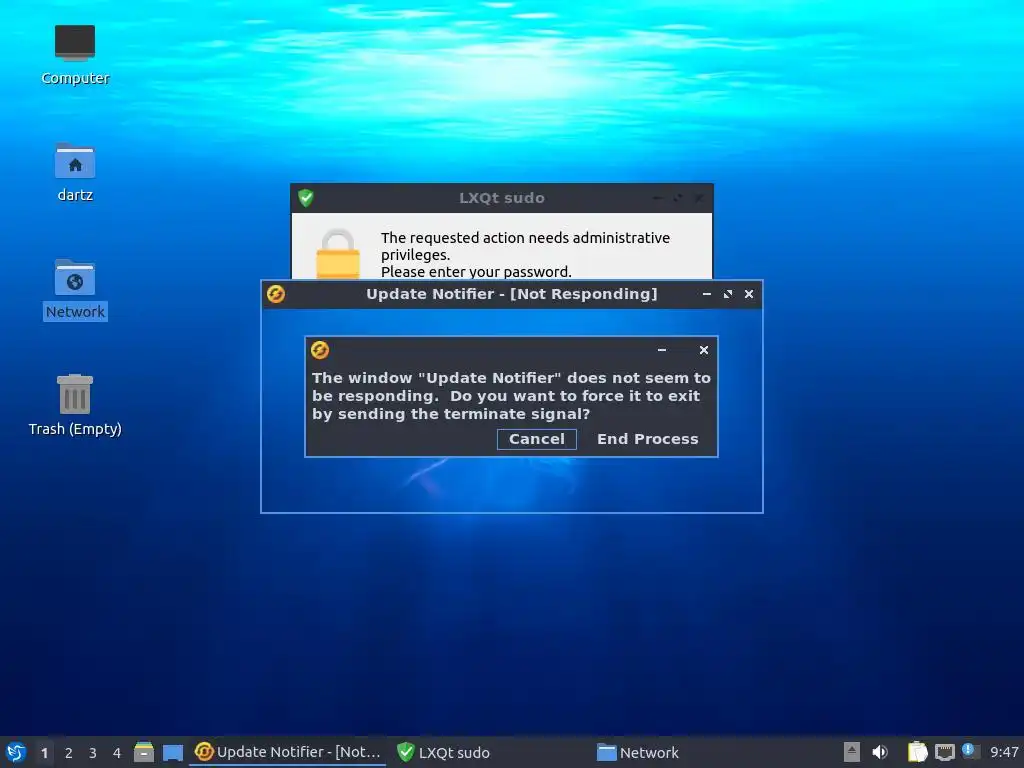The image size is (1024, 768).
Task: Open the file manager quick-launch icon
Action: (144, 752)
